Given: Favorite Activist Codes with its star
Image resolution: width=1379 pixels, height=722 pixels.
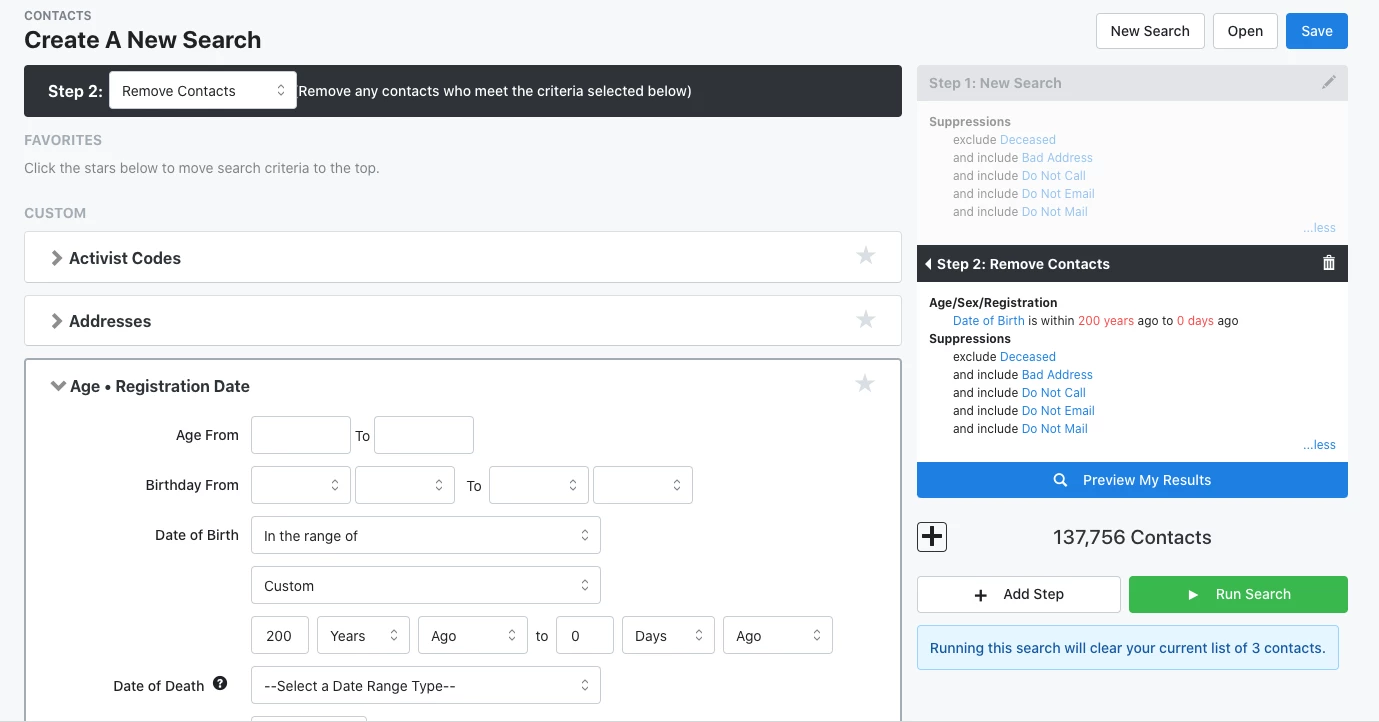Looking at the screenshot, I should point(865,256).
